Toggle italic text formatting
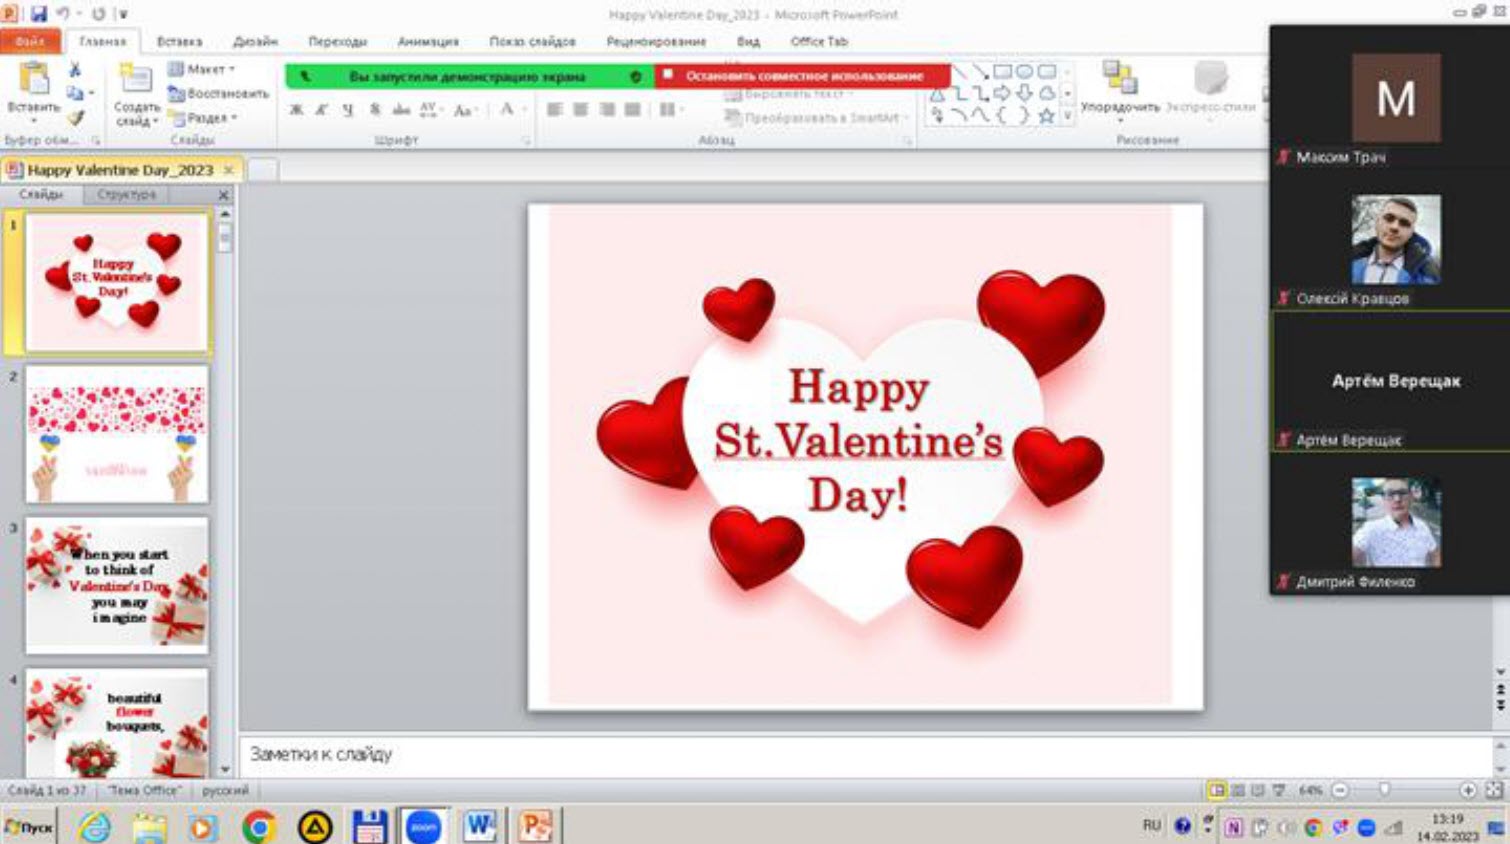Screen dimensions: 1510x844 click(x=321, y=110)
